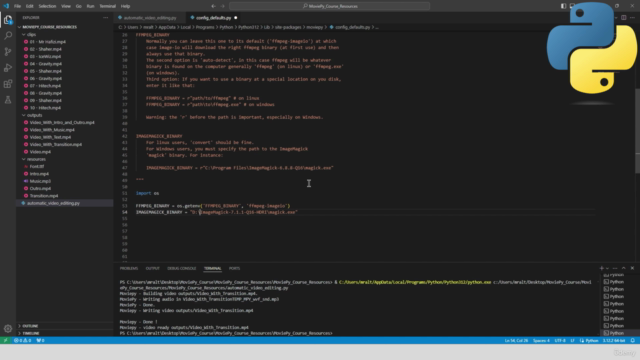640x360 pixels.
Task: Open the Extensions view
Action: tap(8, 84)
